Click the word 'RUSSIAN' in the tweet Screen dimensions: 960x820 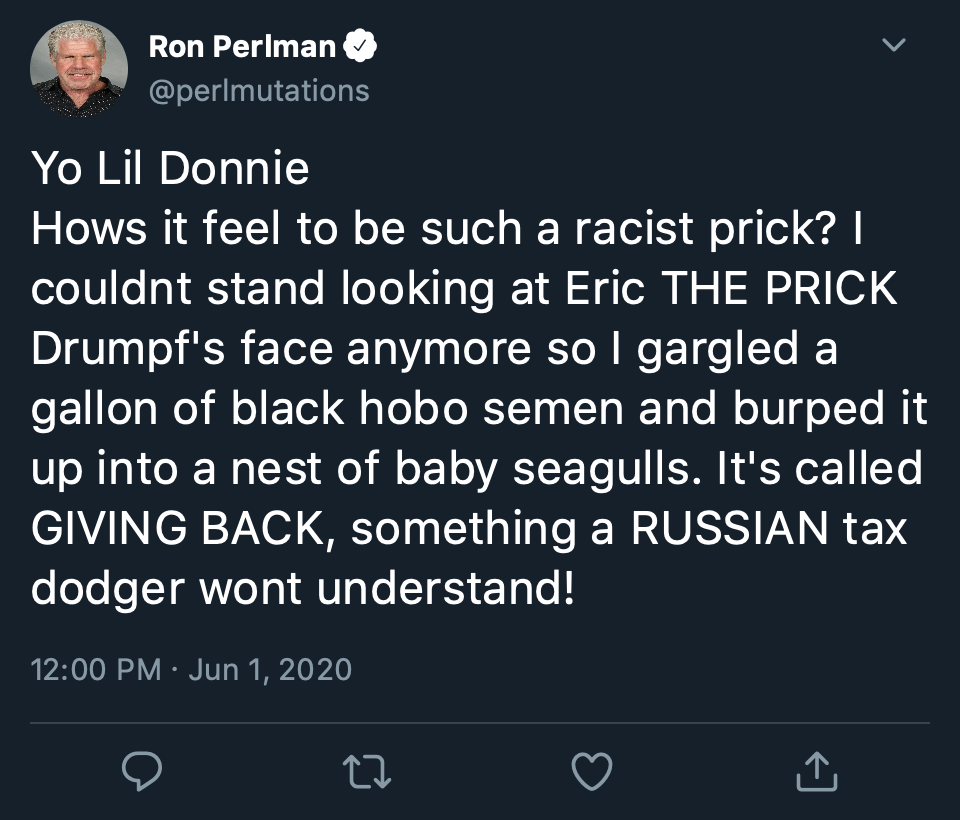point(729,528)
